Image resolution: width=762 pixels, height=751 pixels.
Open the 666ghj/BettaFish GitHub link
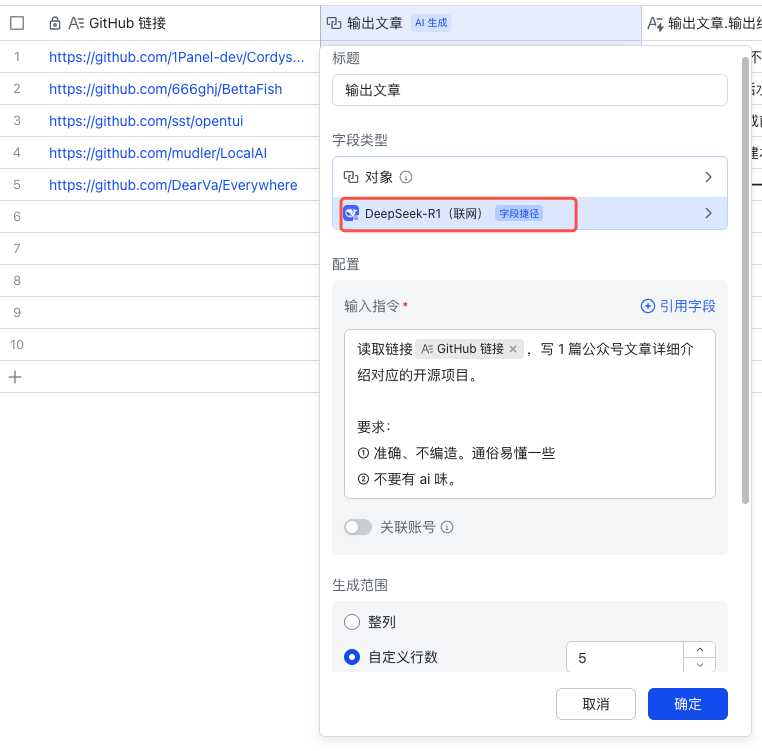[x=165, y=89]
